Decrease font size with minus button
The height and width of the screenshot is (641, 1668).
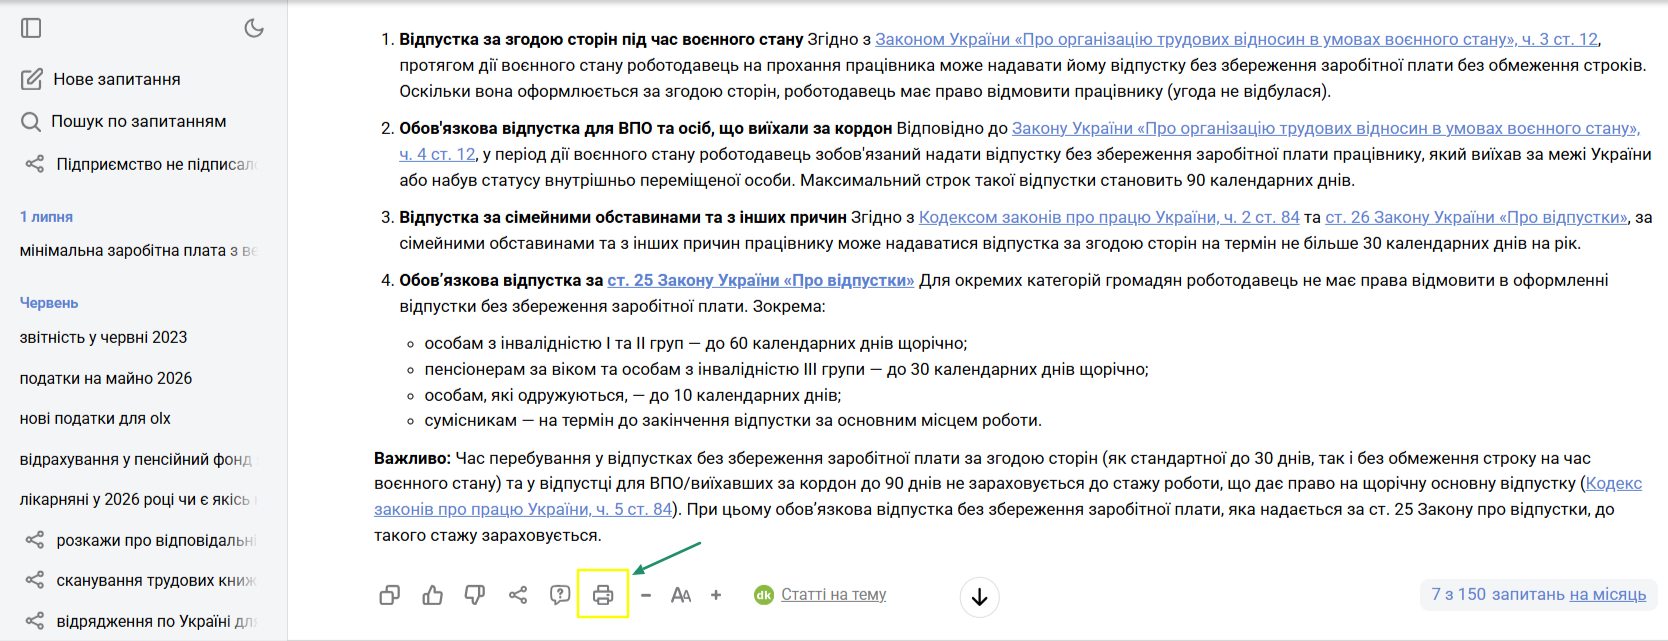(646, 595)
